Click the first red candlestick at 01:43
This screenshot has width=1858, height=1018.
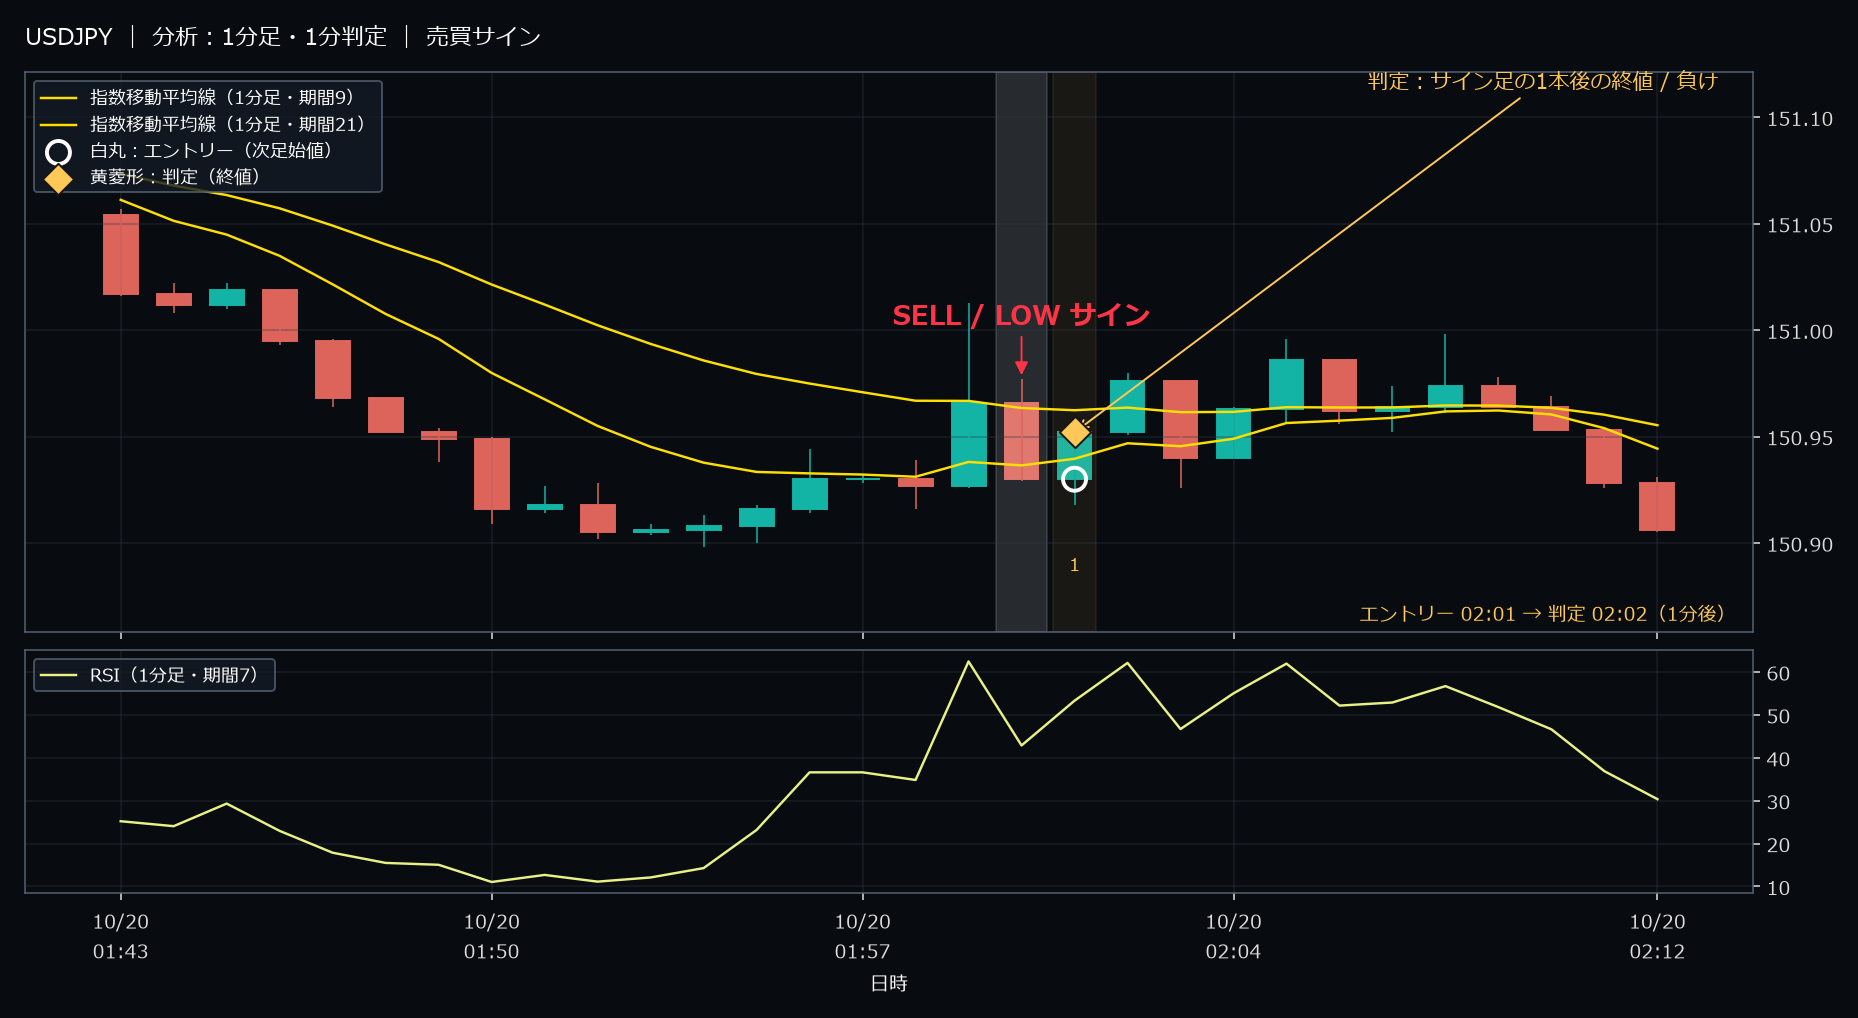121,254
